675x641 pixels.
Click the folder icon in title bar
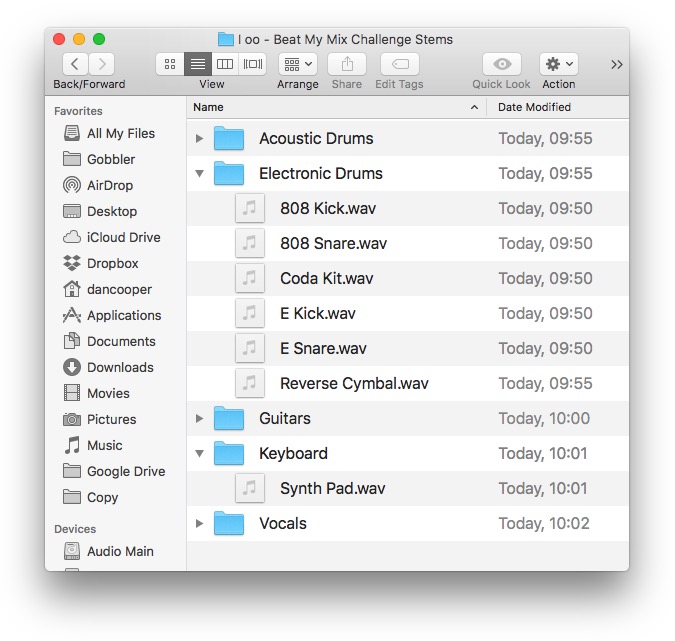click(x=226, y=39)
